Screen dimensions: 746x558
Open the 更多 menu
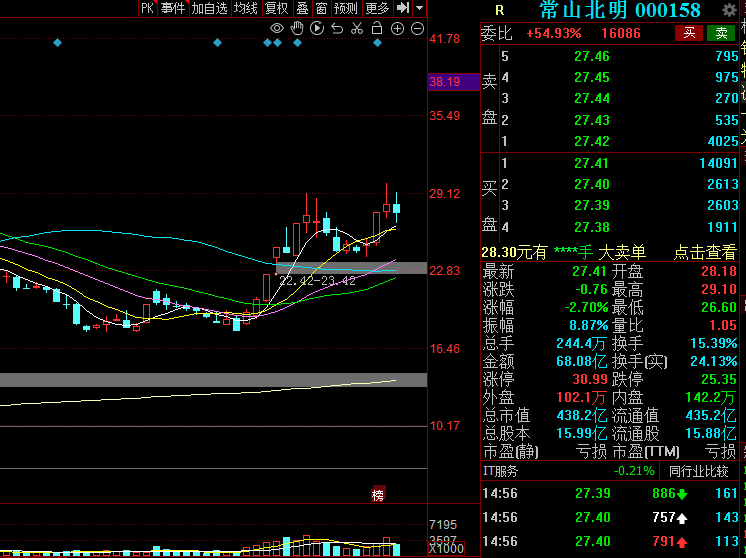(x=377, y=8)
